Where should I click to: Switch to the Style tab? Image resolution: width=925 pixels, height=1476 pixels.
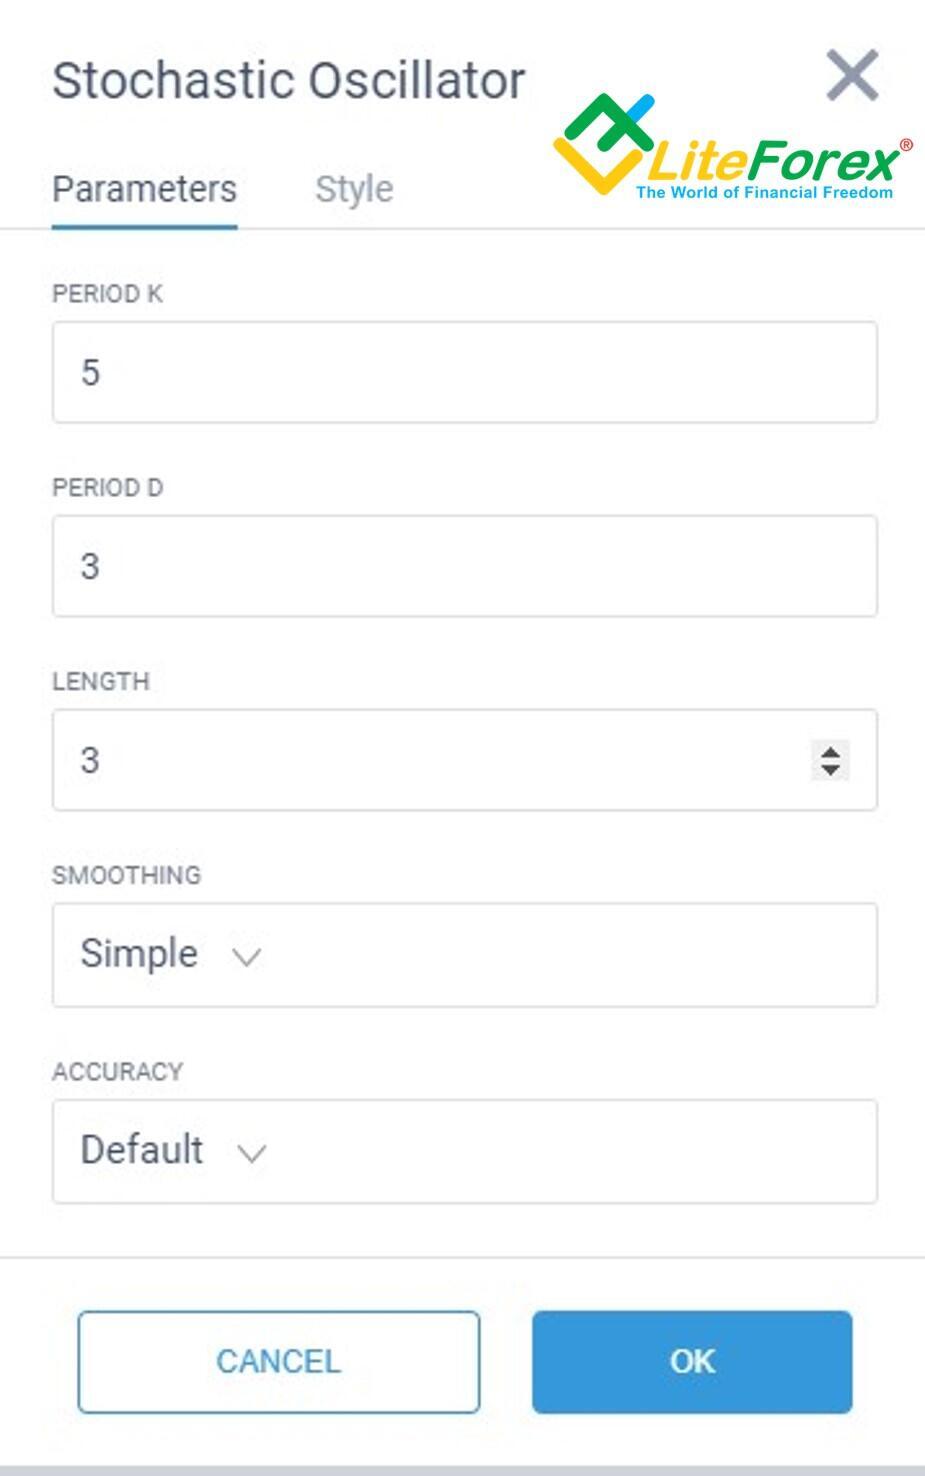coord(354,189)
